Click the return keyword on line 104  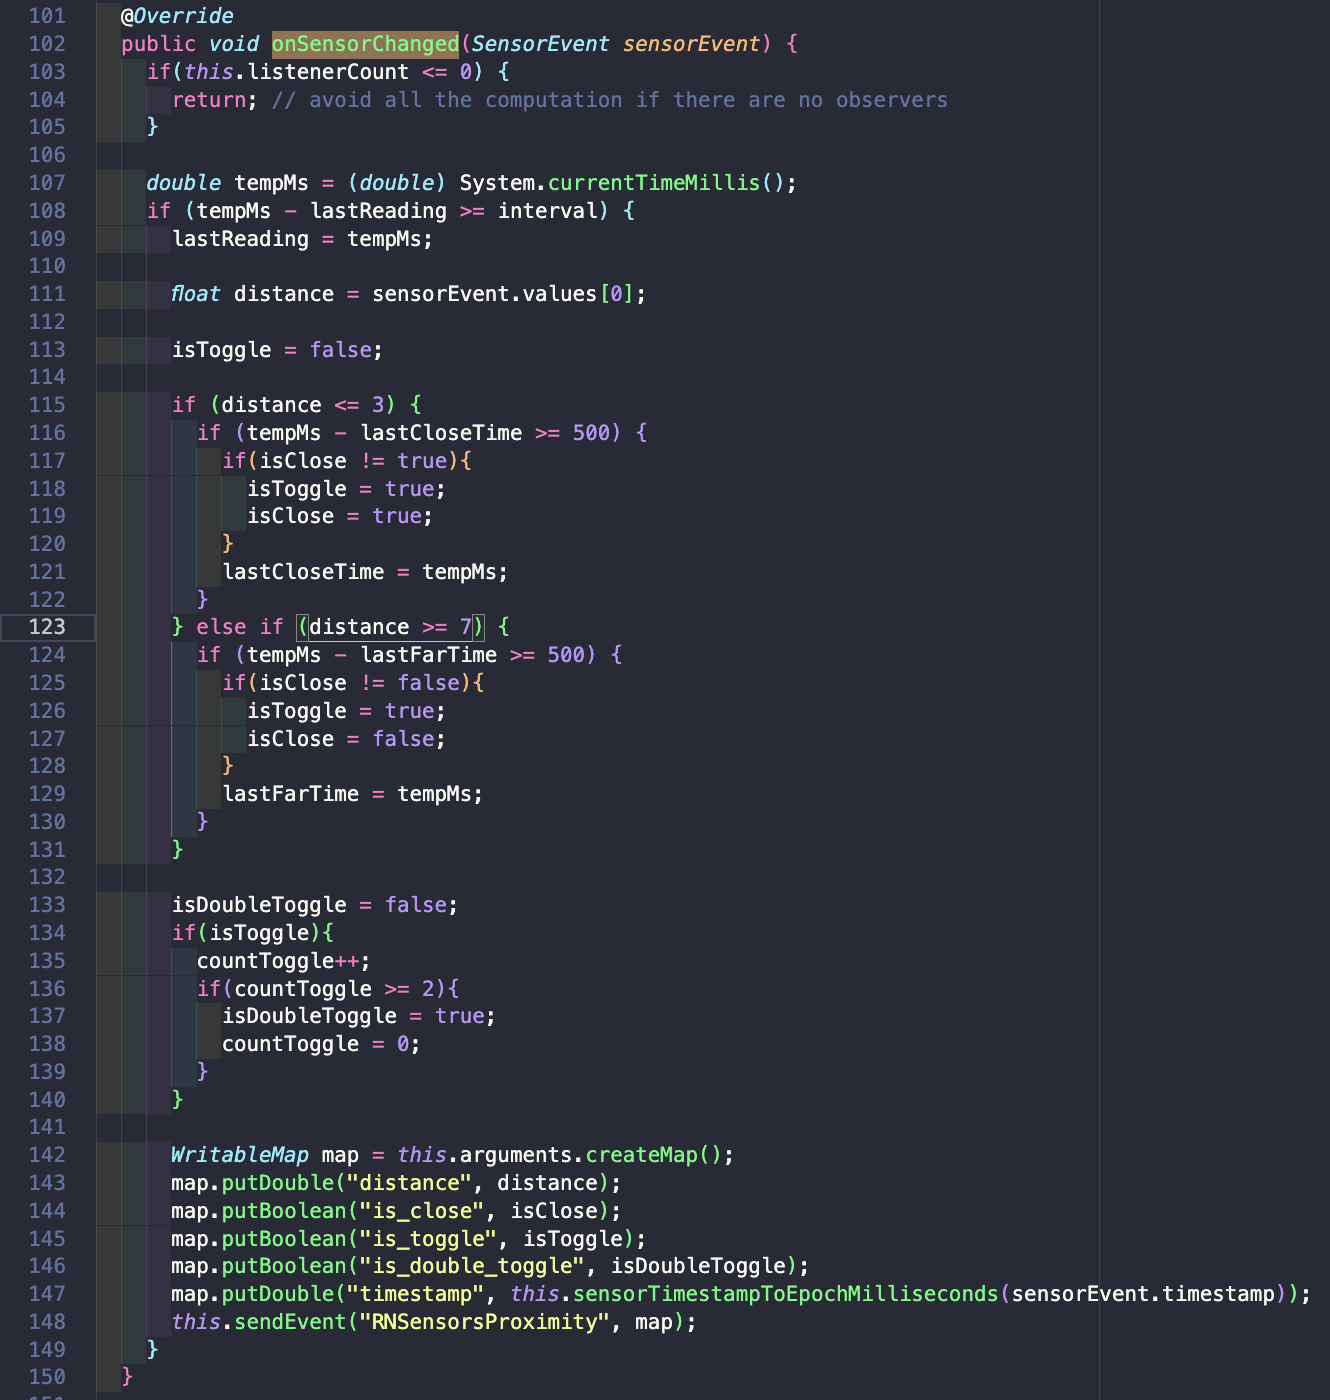[x=209, y=100]
